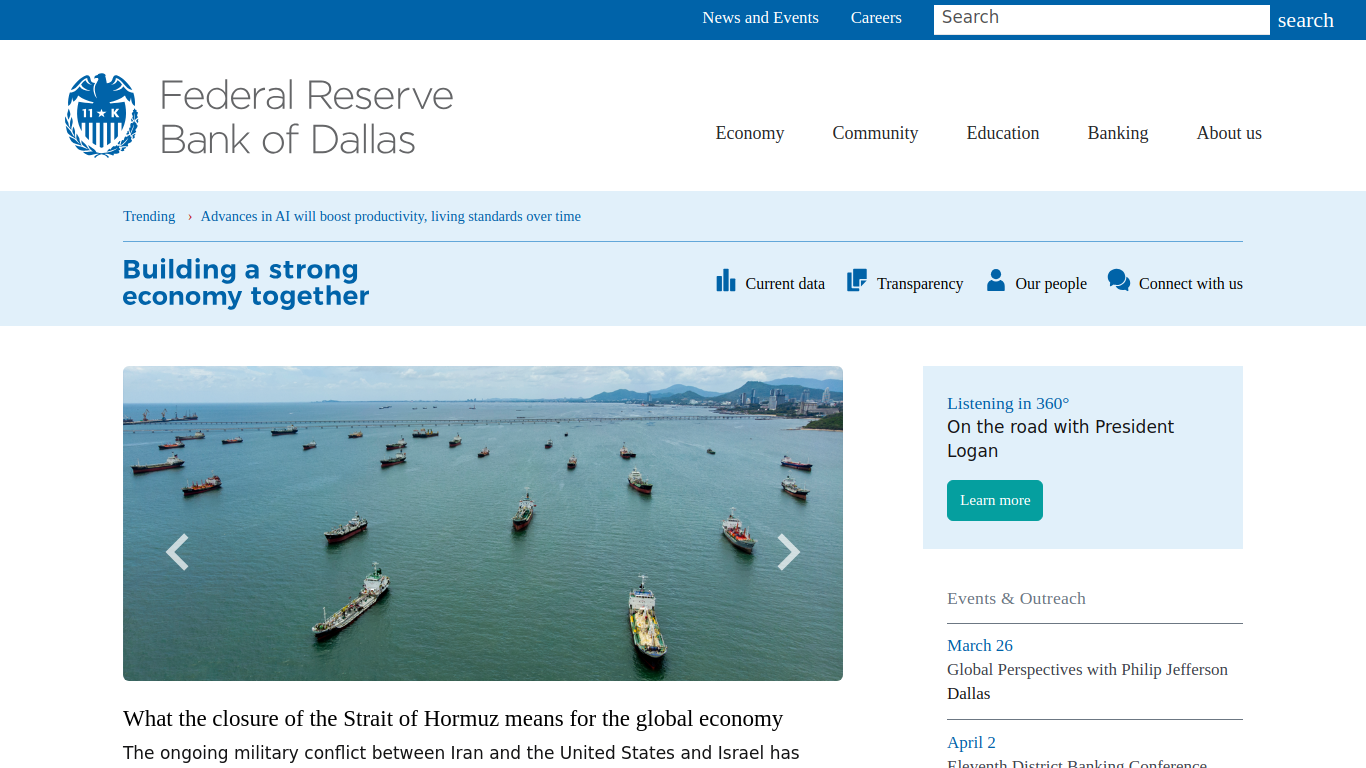This screenshot has width=1366, height=768.
Task: Click the Learn more button
Action: coord(995,500)
